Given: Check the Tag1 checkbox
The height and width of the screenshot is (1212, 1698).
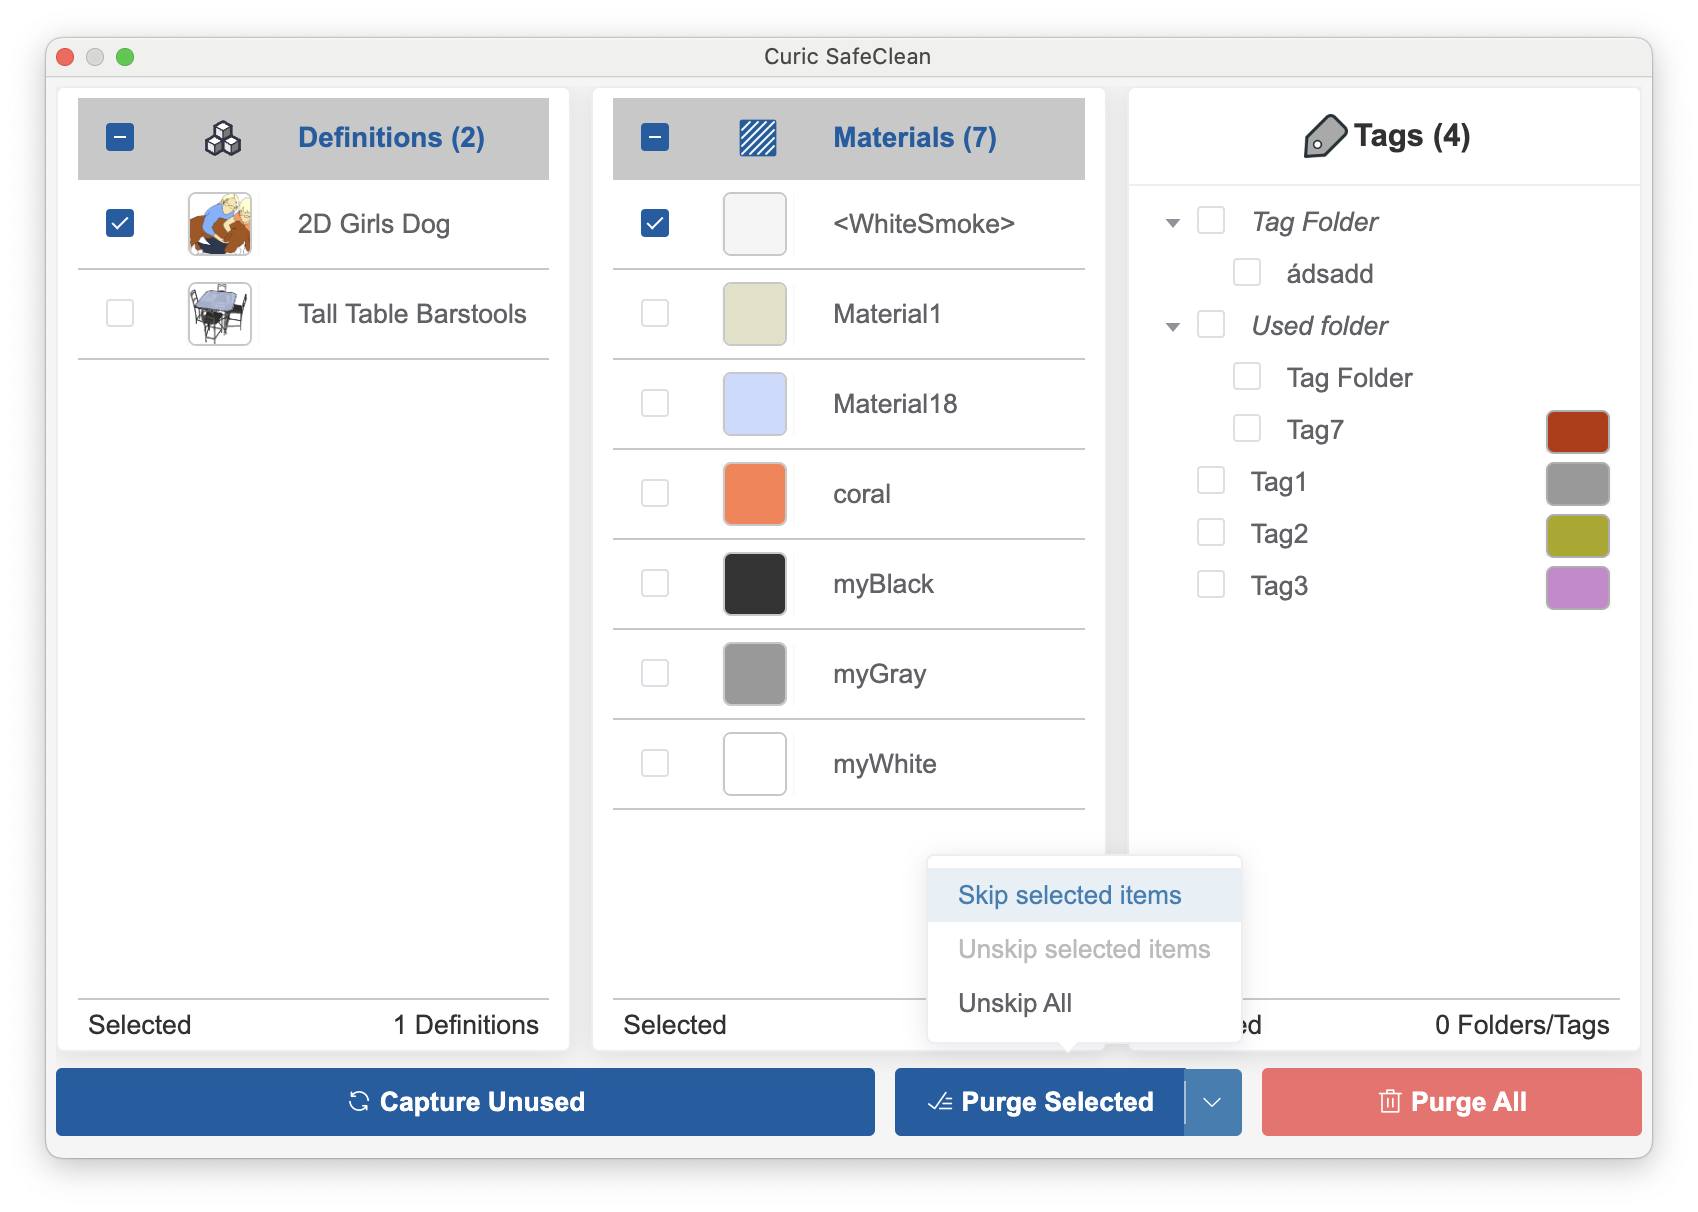Looking at the screenshot, I should pos(1211,480).
